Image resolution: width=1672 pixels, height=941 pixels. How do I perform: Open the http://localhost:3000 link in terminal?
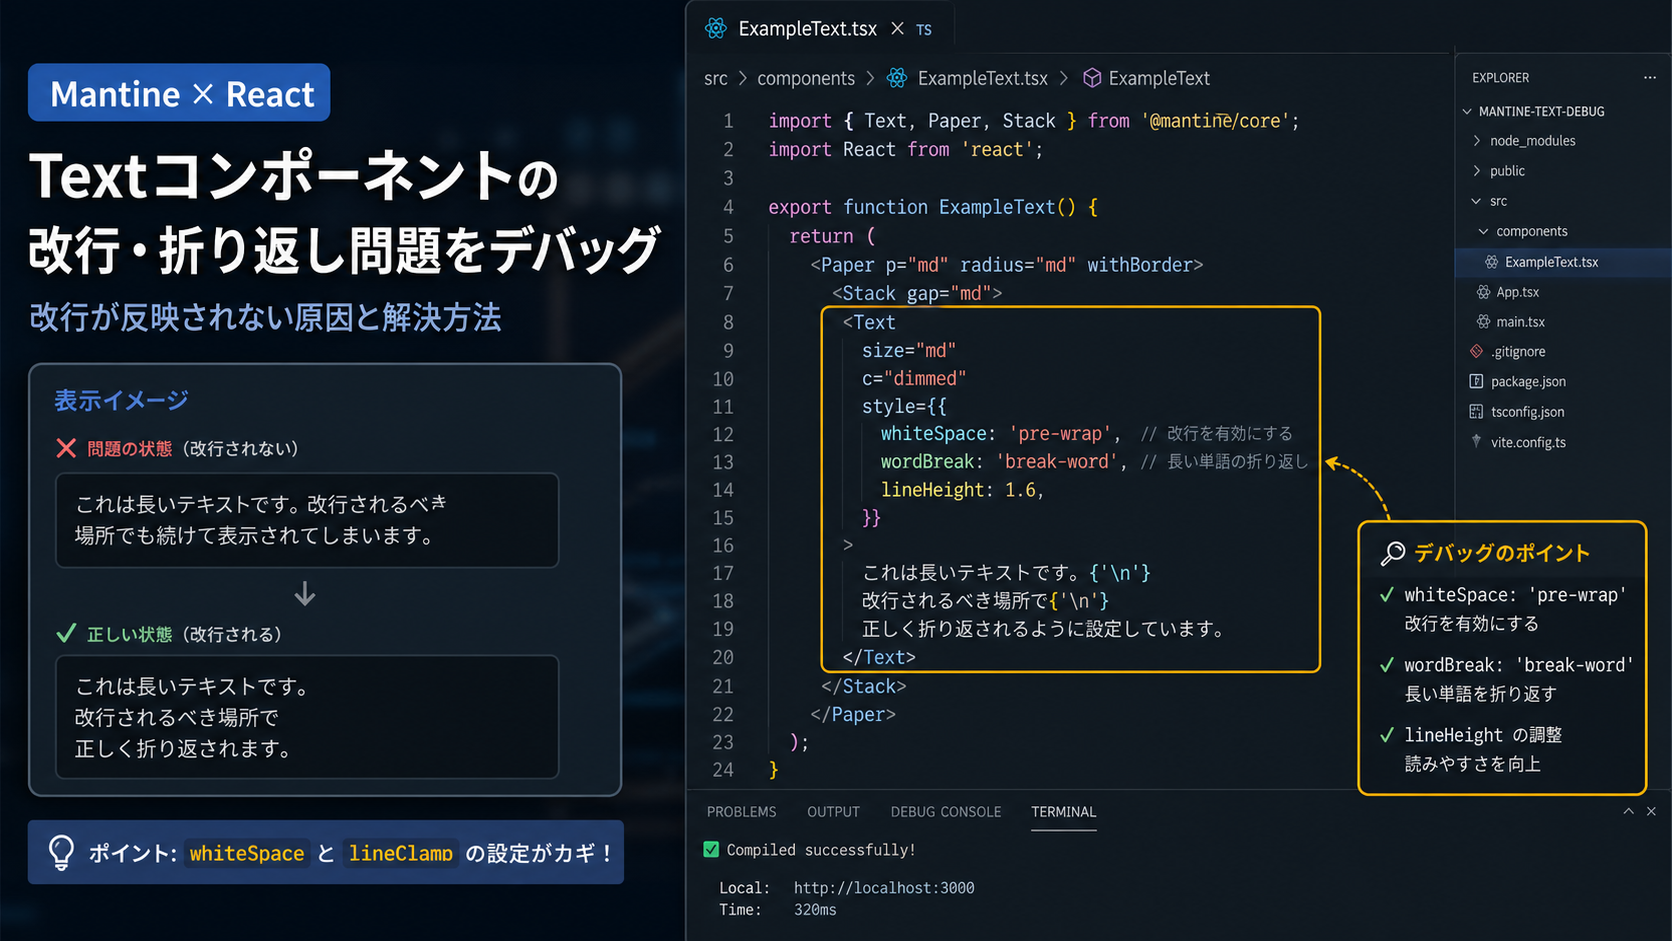click(x=884, y=888)
